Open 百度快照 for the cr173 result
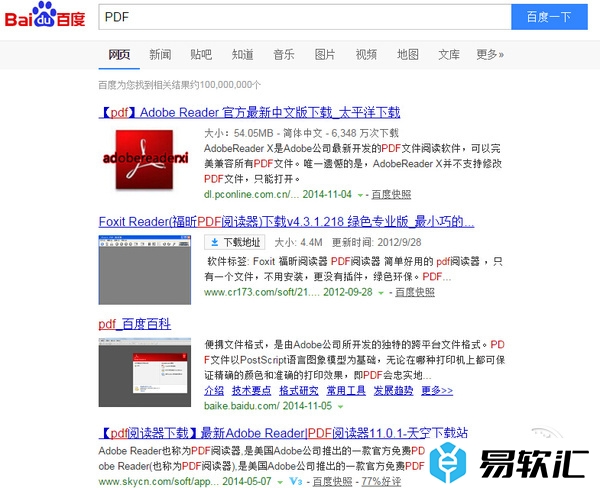This screenshot has height=488, width=600. pyautogui.click(x=415, y=292)
